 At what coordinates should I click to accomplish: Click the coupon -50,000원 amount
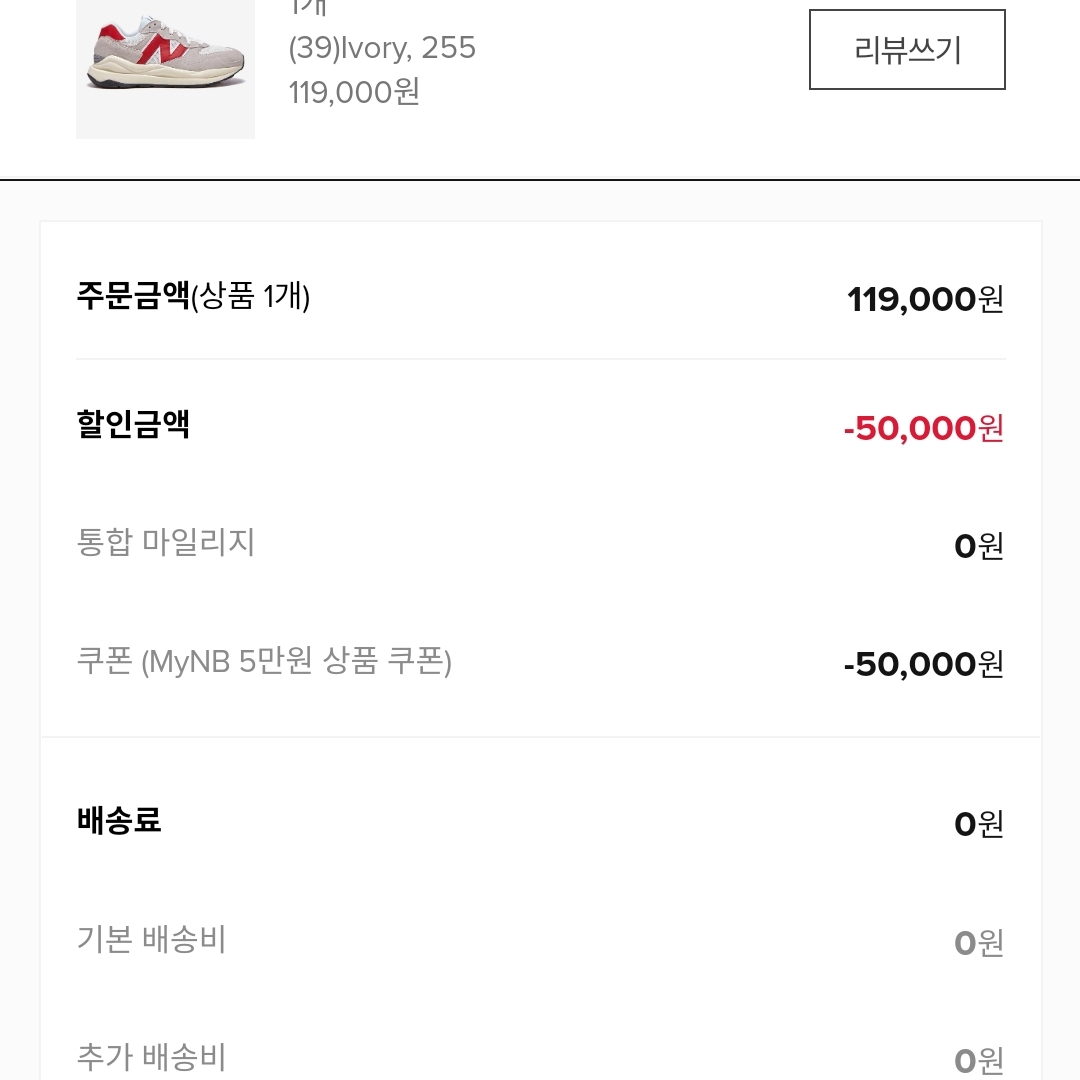[x=922, y=662]
